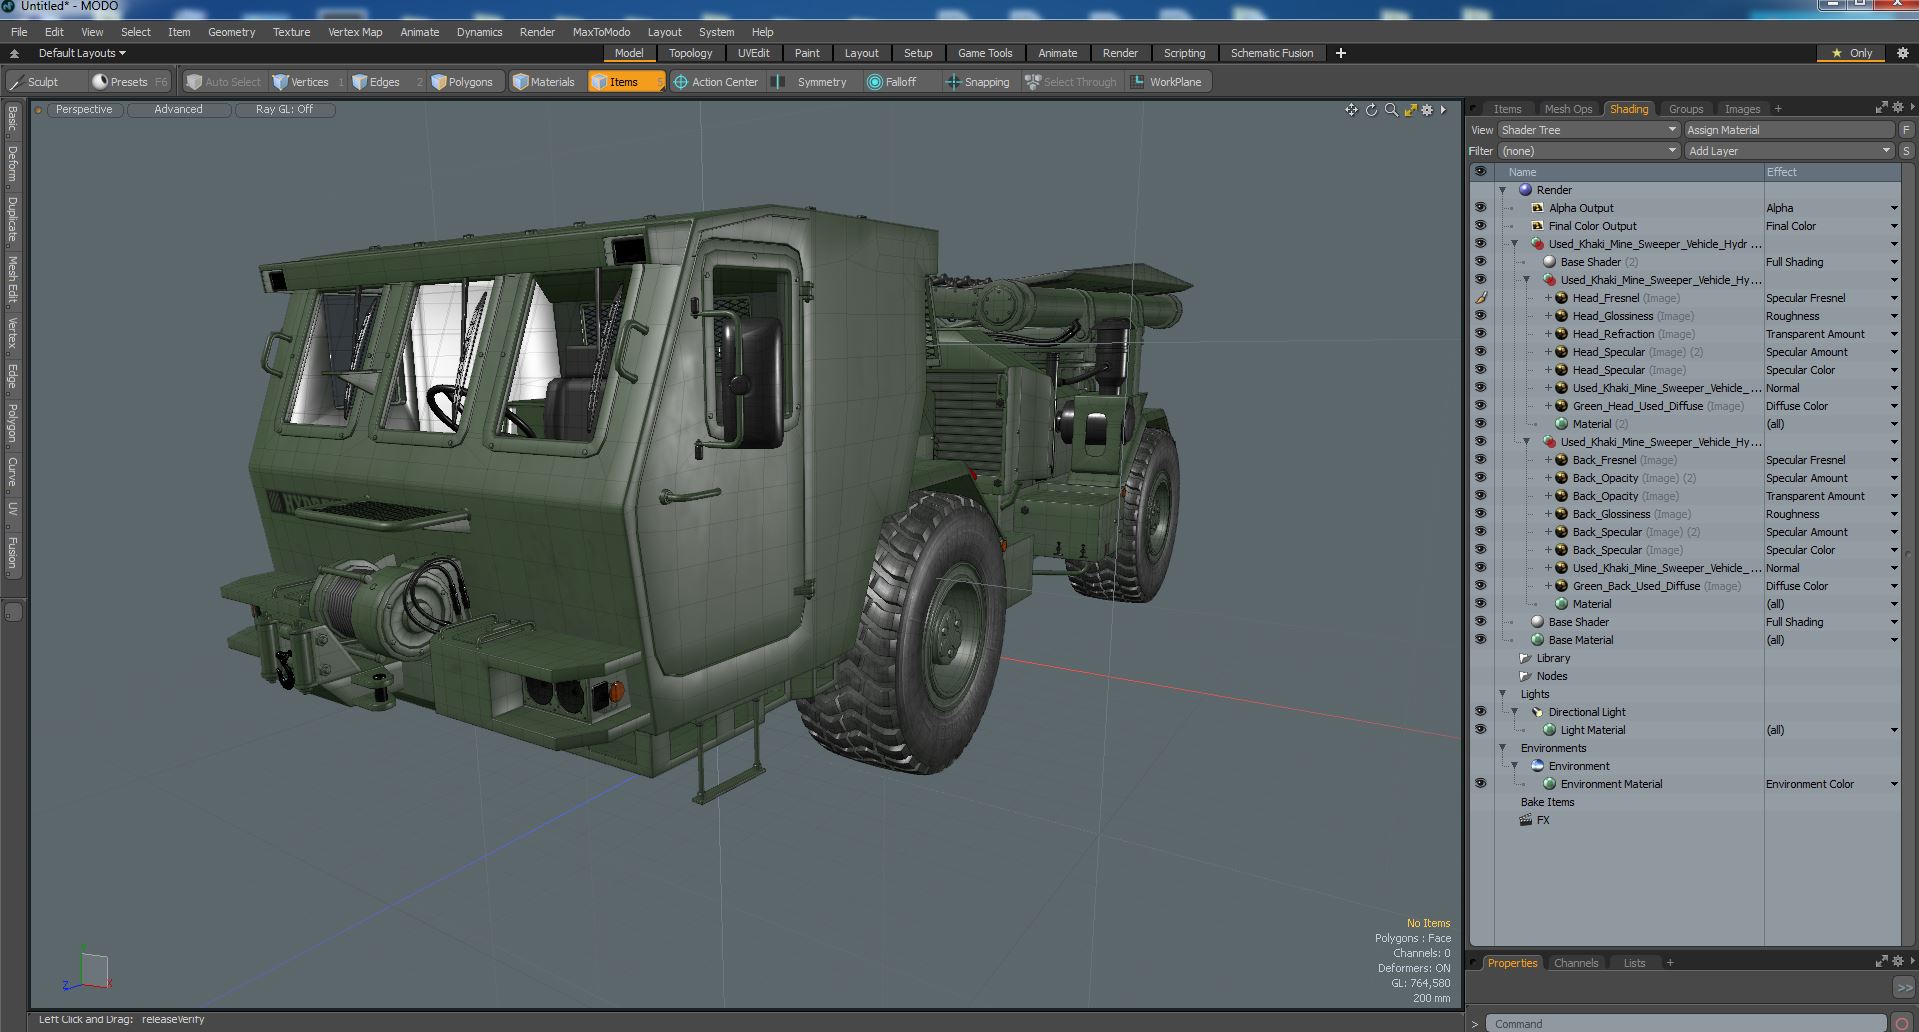The width and height of the screenshot is (1919, 1032).
Task: Toggle visibility of Green_Head_Used_Diffuse layer
Action: click(x=1480, y=406)
